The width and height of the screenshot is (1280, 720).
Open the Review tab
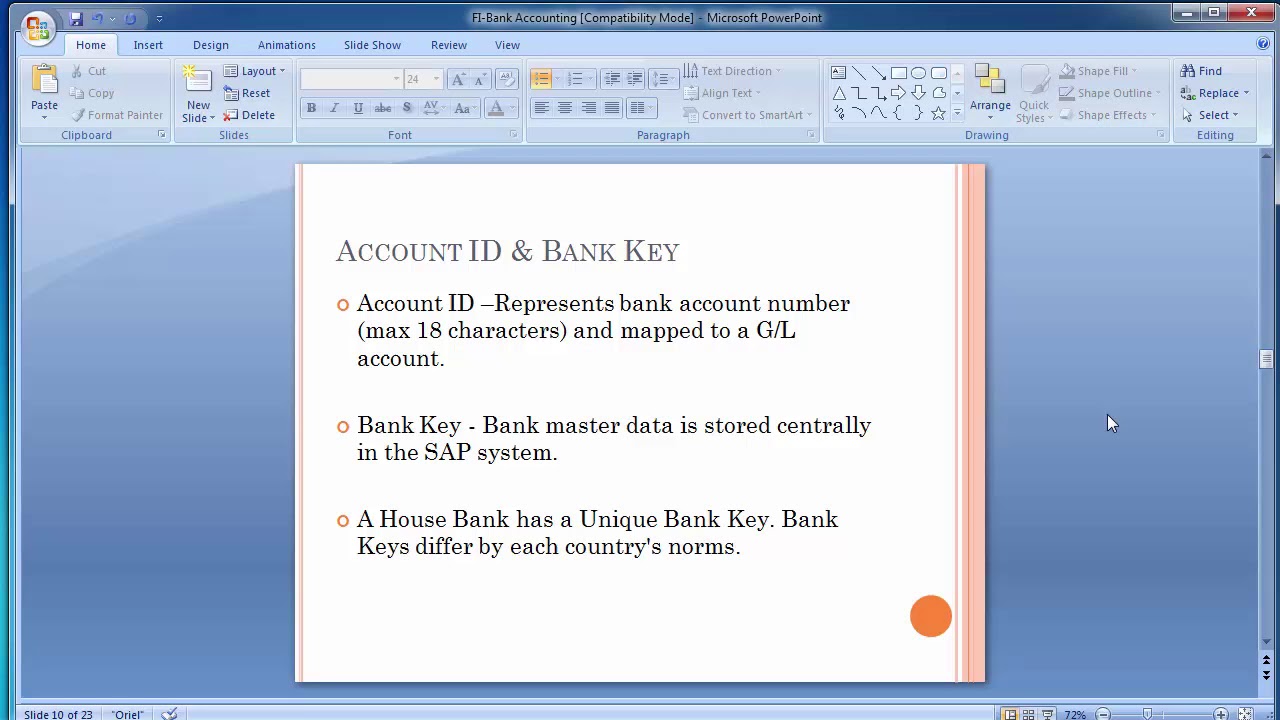point(448,45)
